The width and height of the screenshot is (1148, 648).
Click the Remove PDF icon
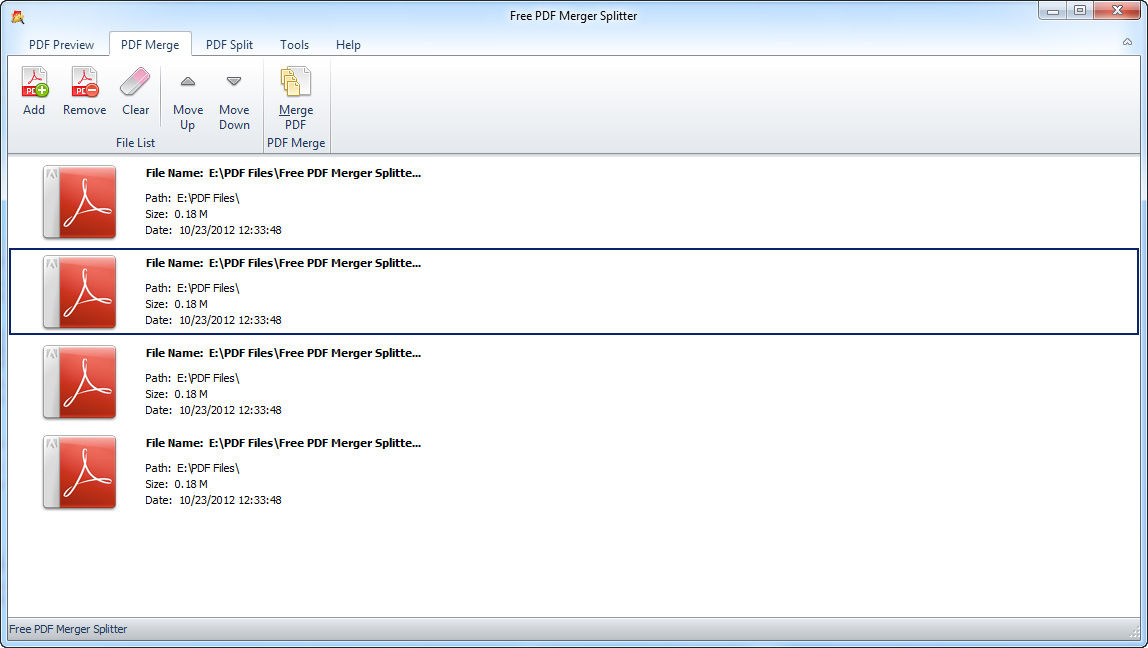(84, 82)
